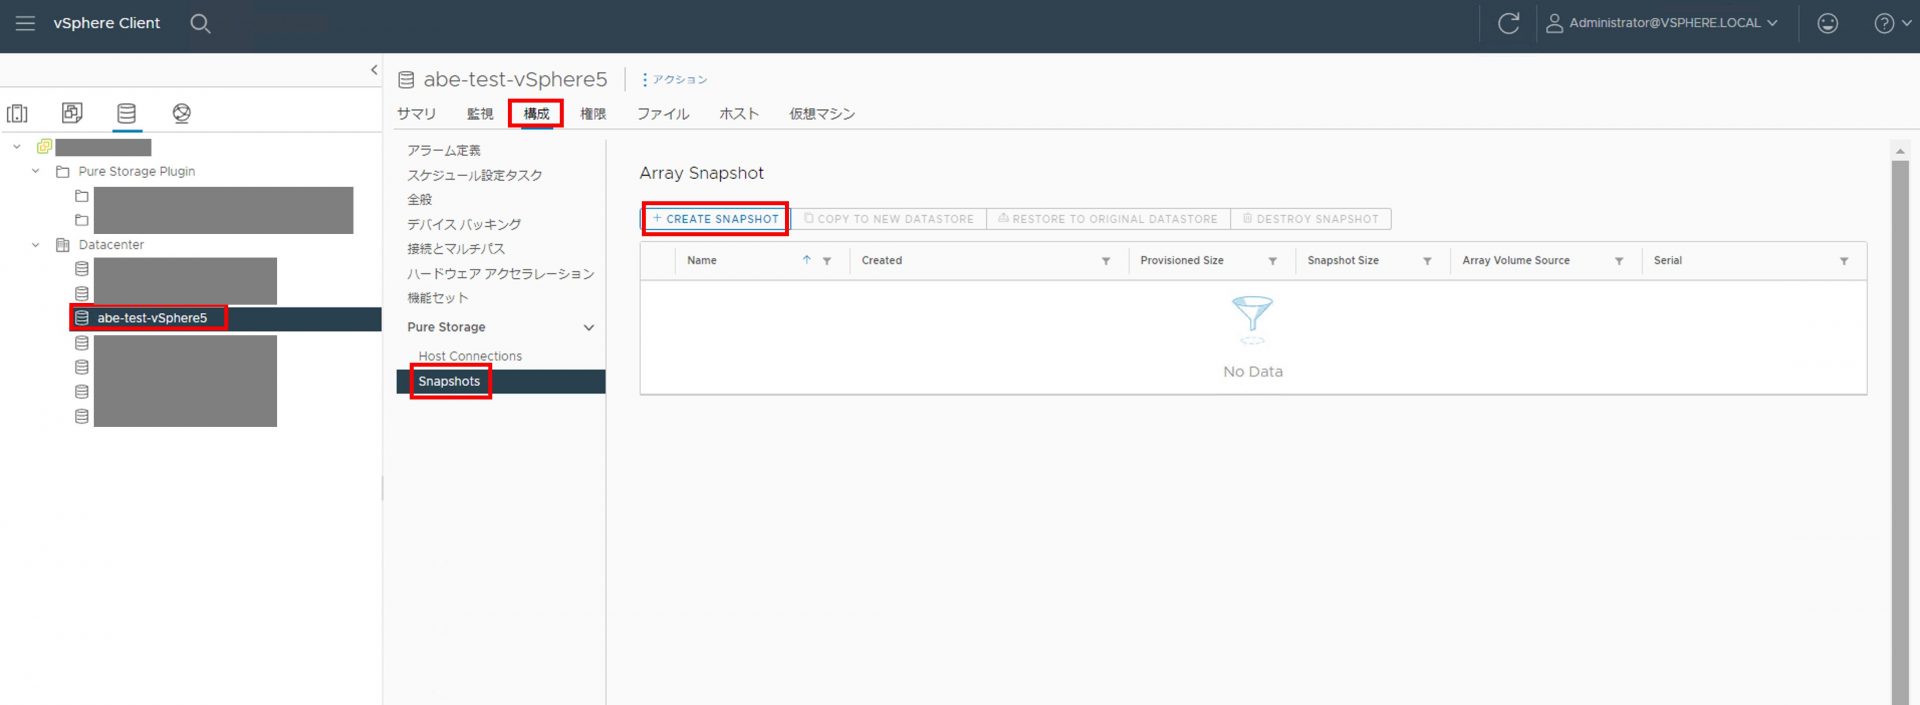Click the search magnifier icon
Viewport: 1920px width, 705px height.
[200, 23]
